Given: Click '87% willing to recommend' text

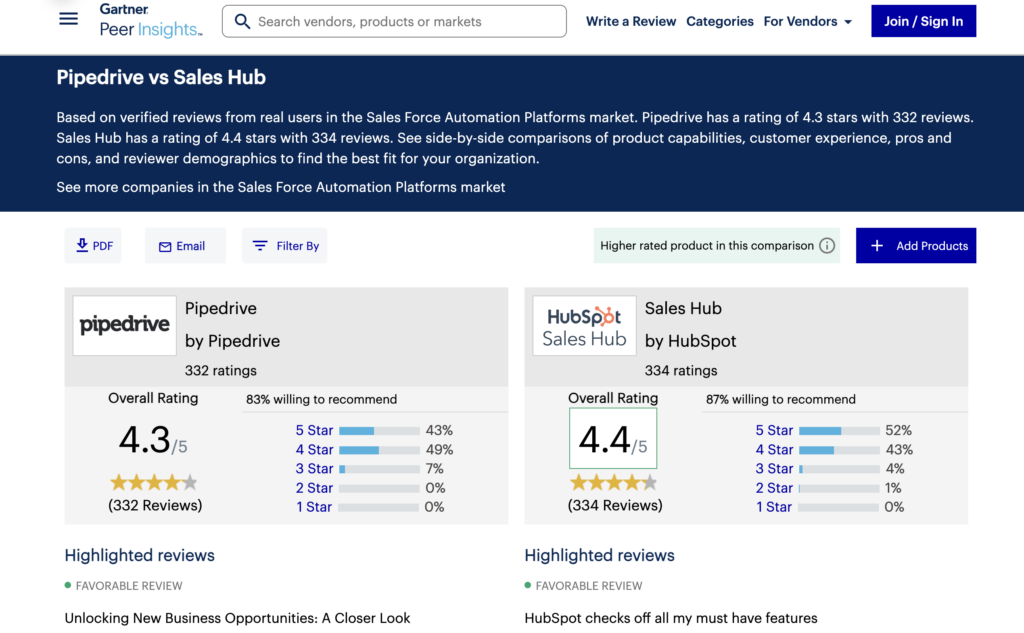Looking at the screenshot, I should tap(780, 399).
